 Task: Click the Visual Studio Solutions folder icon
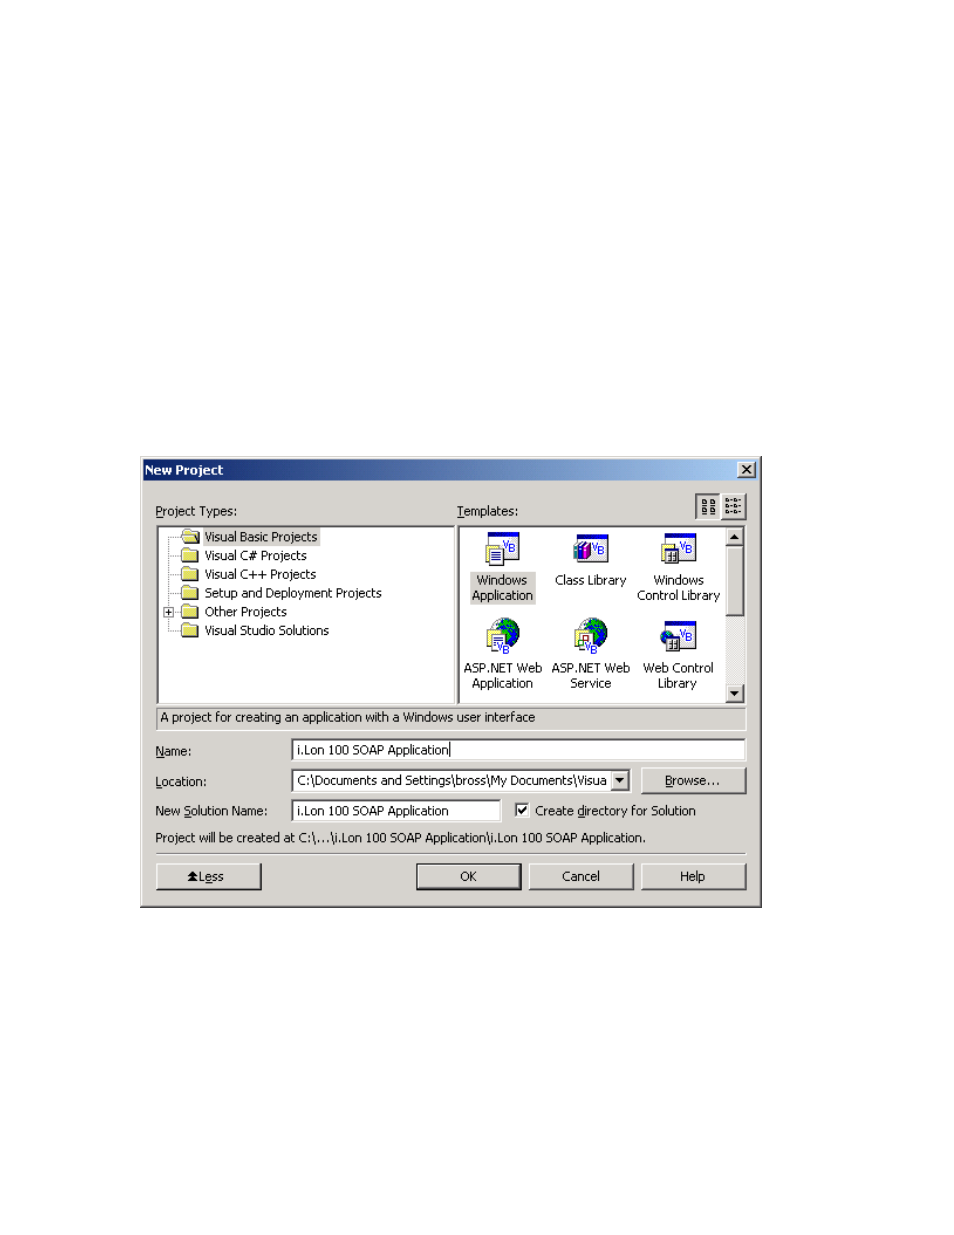[x=190, y=631]
